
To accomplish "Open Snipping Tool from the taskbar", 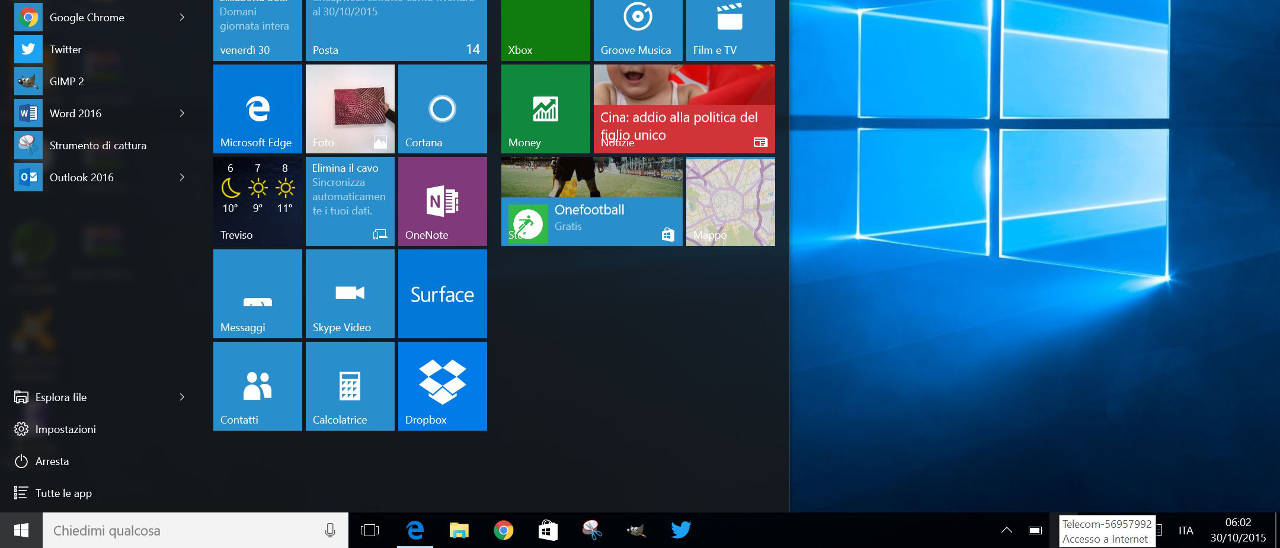I will pos(592,530).
